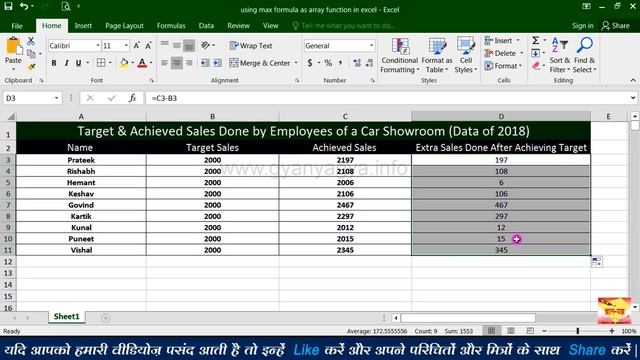The image size is (640, 360).
Task: Open Conditional Formatting
Action: click(400, 56)
